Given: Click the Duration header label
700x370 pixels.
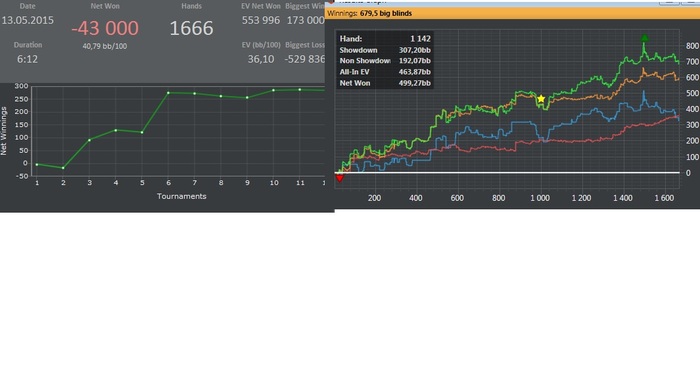Looking at the screenshot, I should (28, 45).
